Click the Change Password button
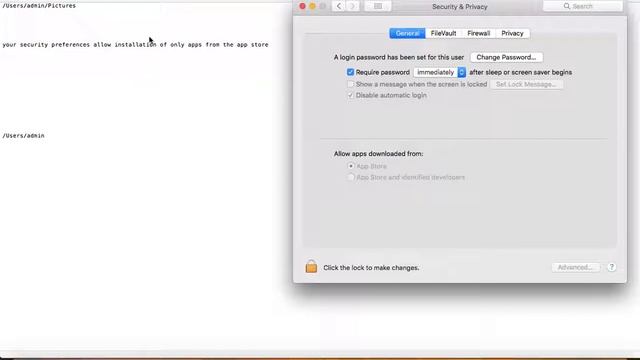This screenshot has height=360, width=640. (x=506, y=57)
